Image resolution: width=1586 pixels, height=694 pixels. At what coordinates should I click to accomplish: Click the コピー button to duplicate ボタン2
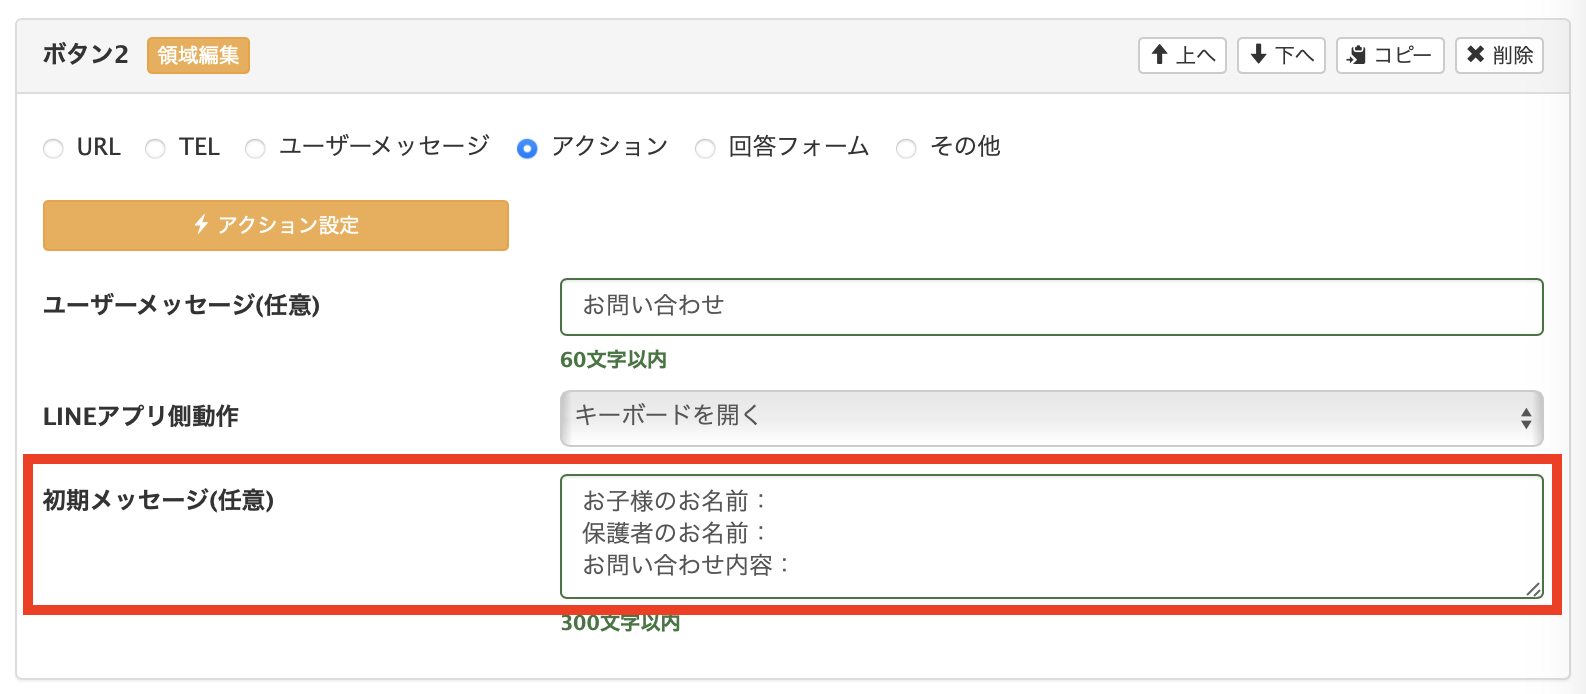click(1389, 55)
